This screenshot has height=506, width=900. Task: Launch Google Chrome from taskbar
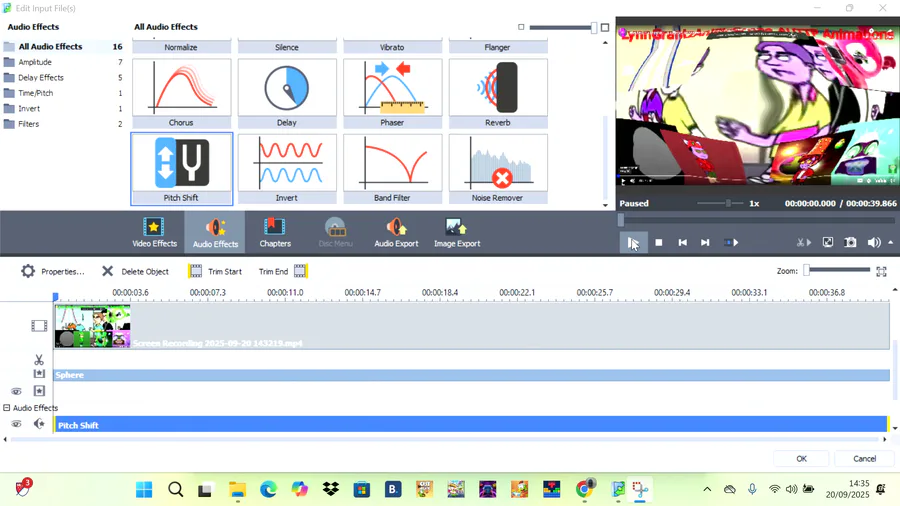584,489
